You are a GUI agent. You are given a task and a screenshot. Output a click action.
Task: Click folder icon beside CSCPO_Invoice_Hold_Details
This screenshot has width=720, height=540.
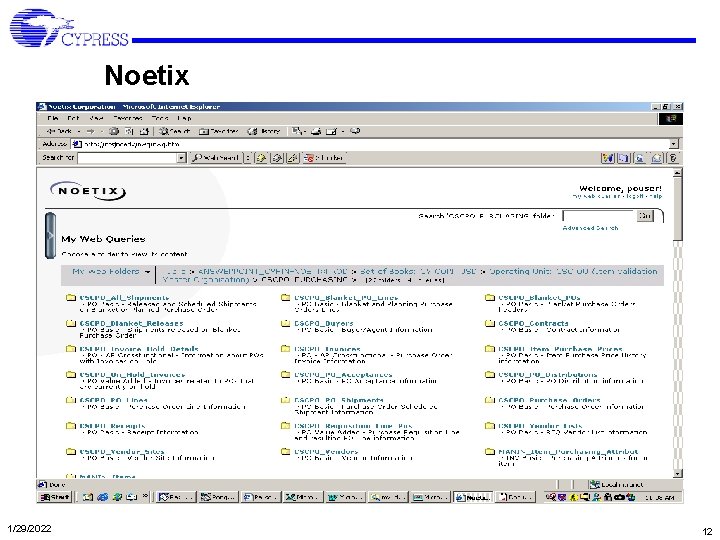coord(71,349)
